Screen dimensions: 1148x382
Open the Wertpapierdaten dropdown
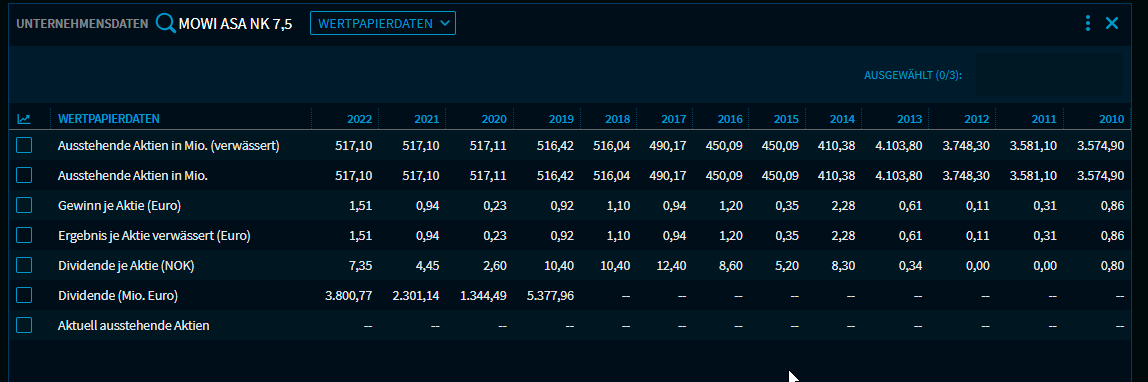[383, 23]
